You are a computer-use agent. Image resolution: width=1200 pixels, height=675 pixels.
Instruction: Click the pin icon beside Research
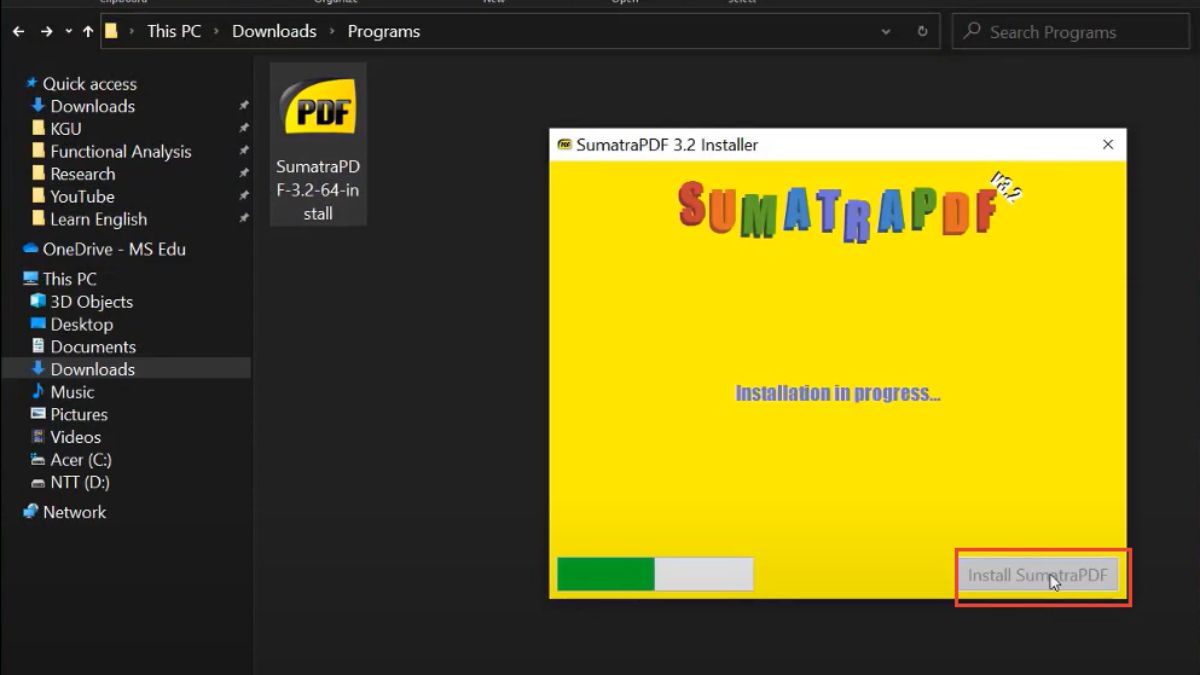pyautogui.click(x=243, y=174)
